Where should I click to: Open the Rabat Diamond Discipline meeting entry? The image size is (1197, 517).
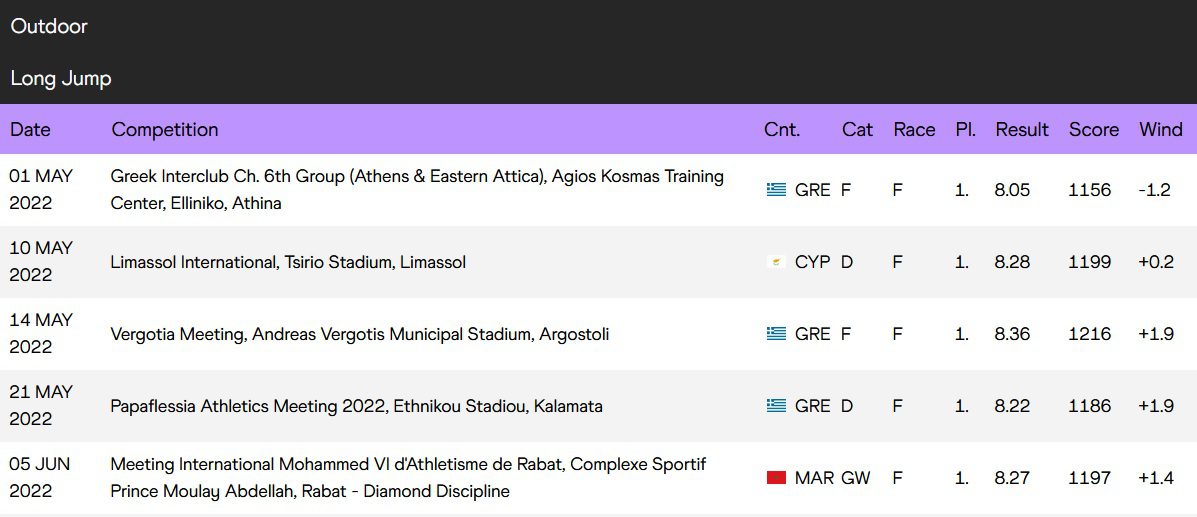[x=408, y=477]
